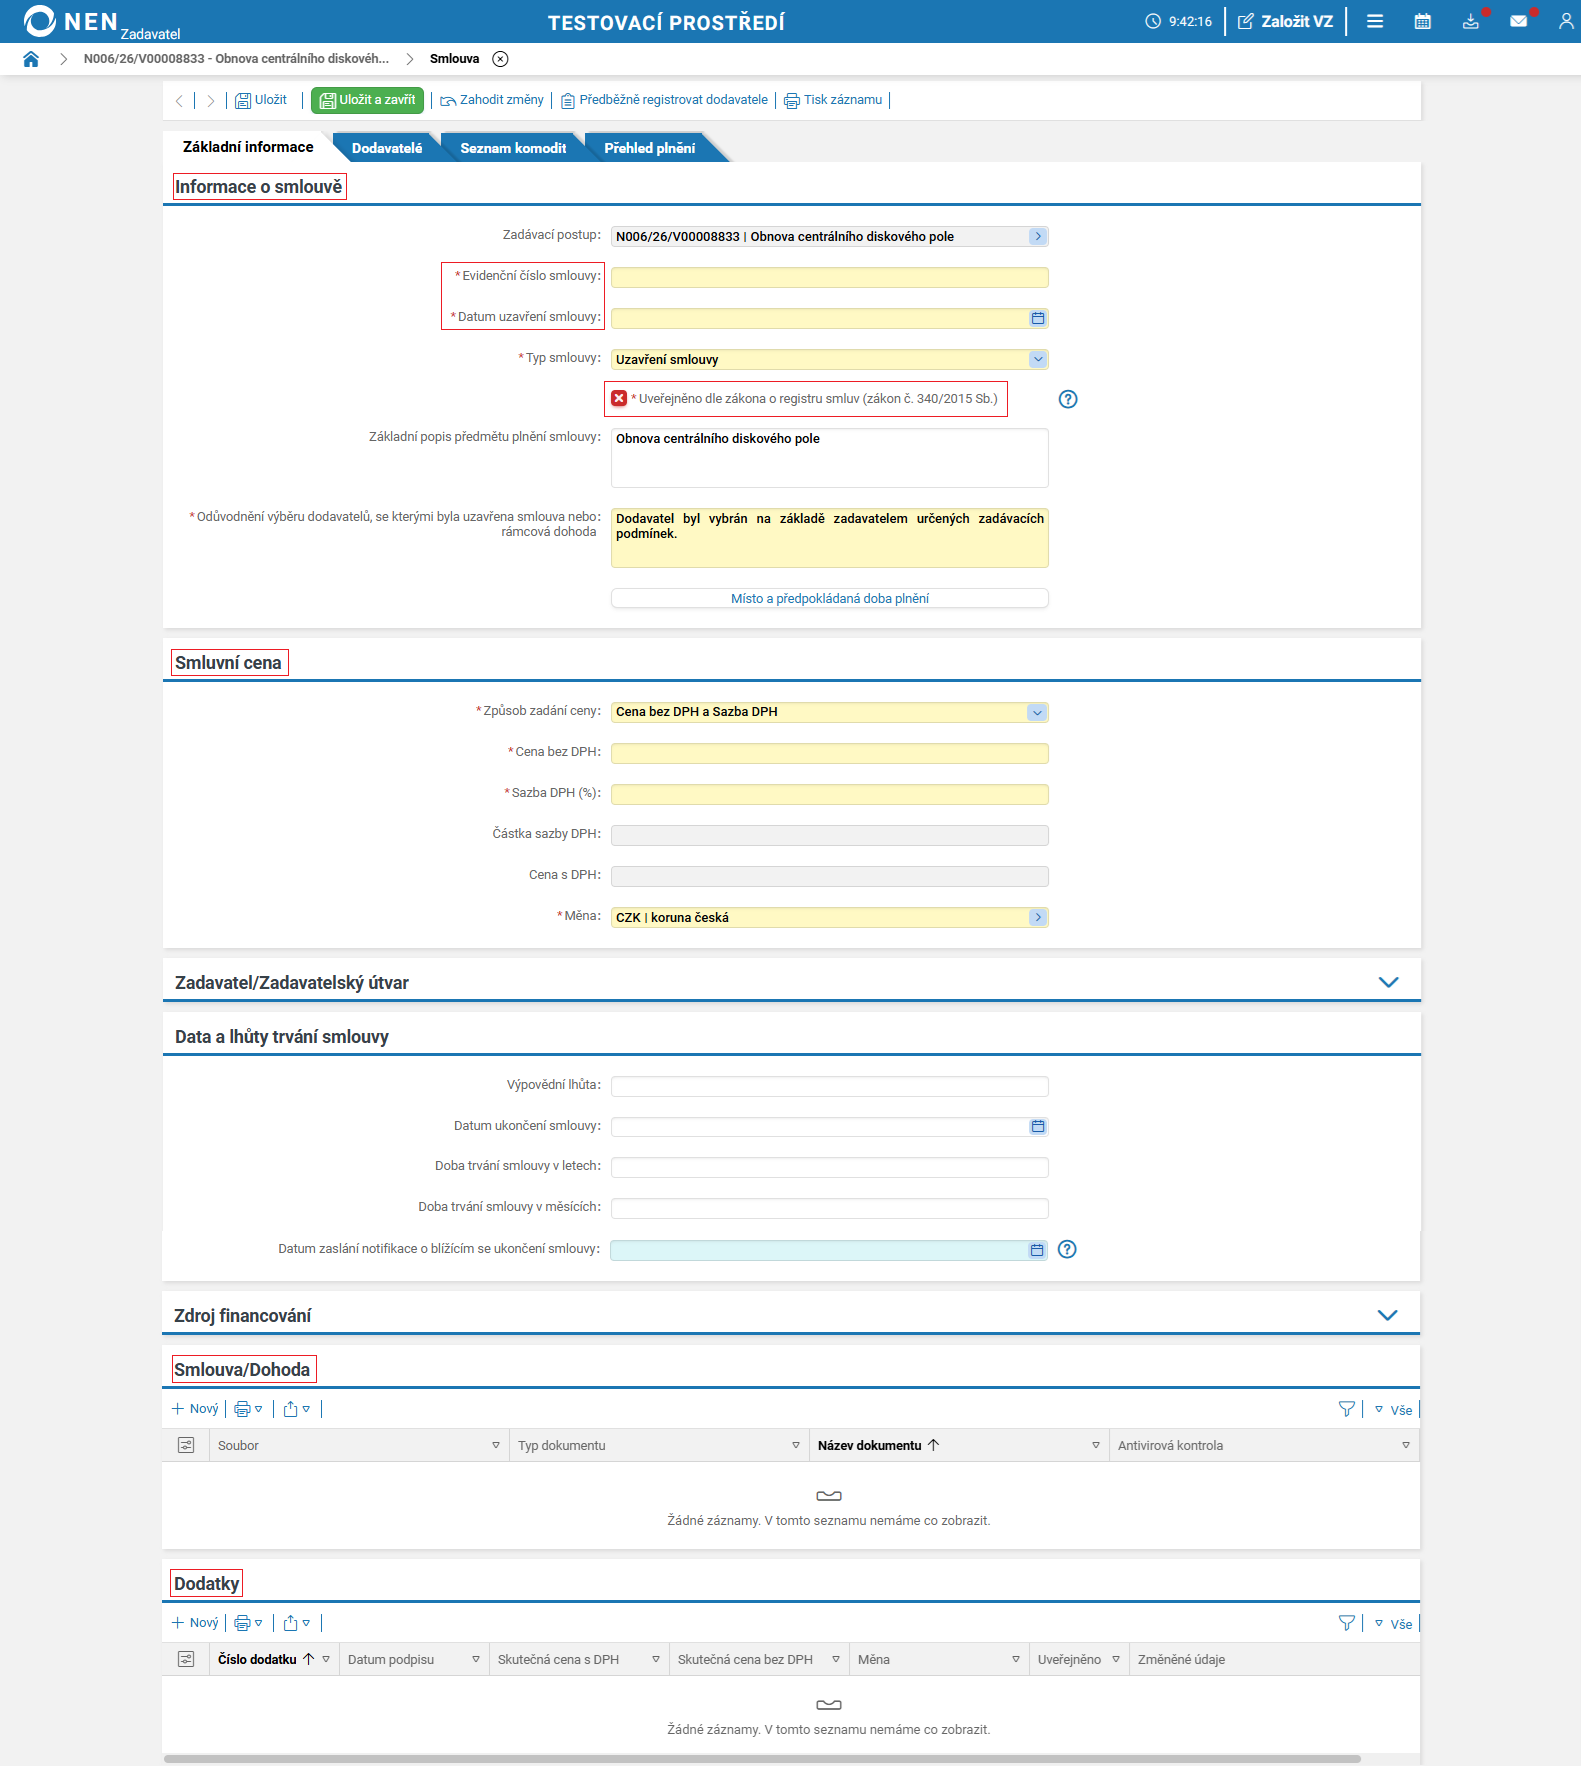Focus Doba trvání smlouvy v měsících field

pyautogui.click(x=830, y=1208)
